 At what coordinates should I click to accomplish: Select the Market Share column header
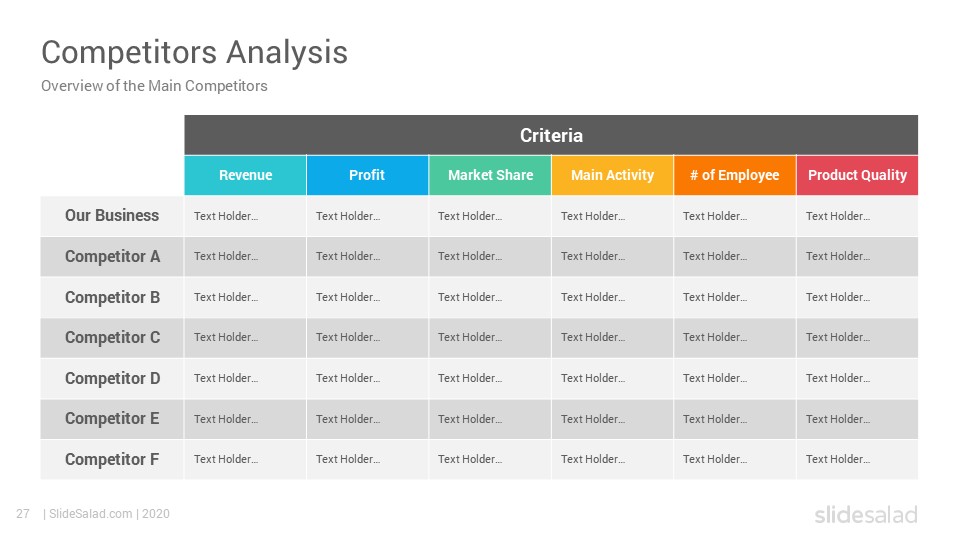pyautogui.click(x=490, y=175)
